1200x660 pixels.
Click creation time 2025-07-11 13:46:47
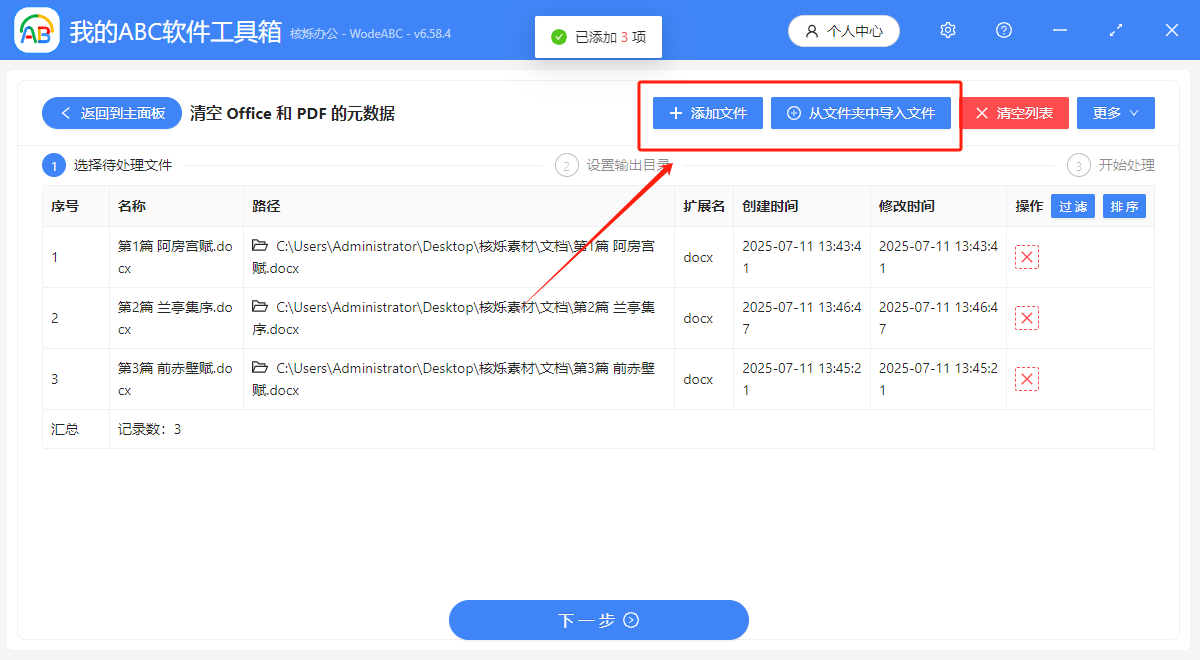click(x=802, y=318)
